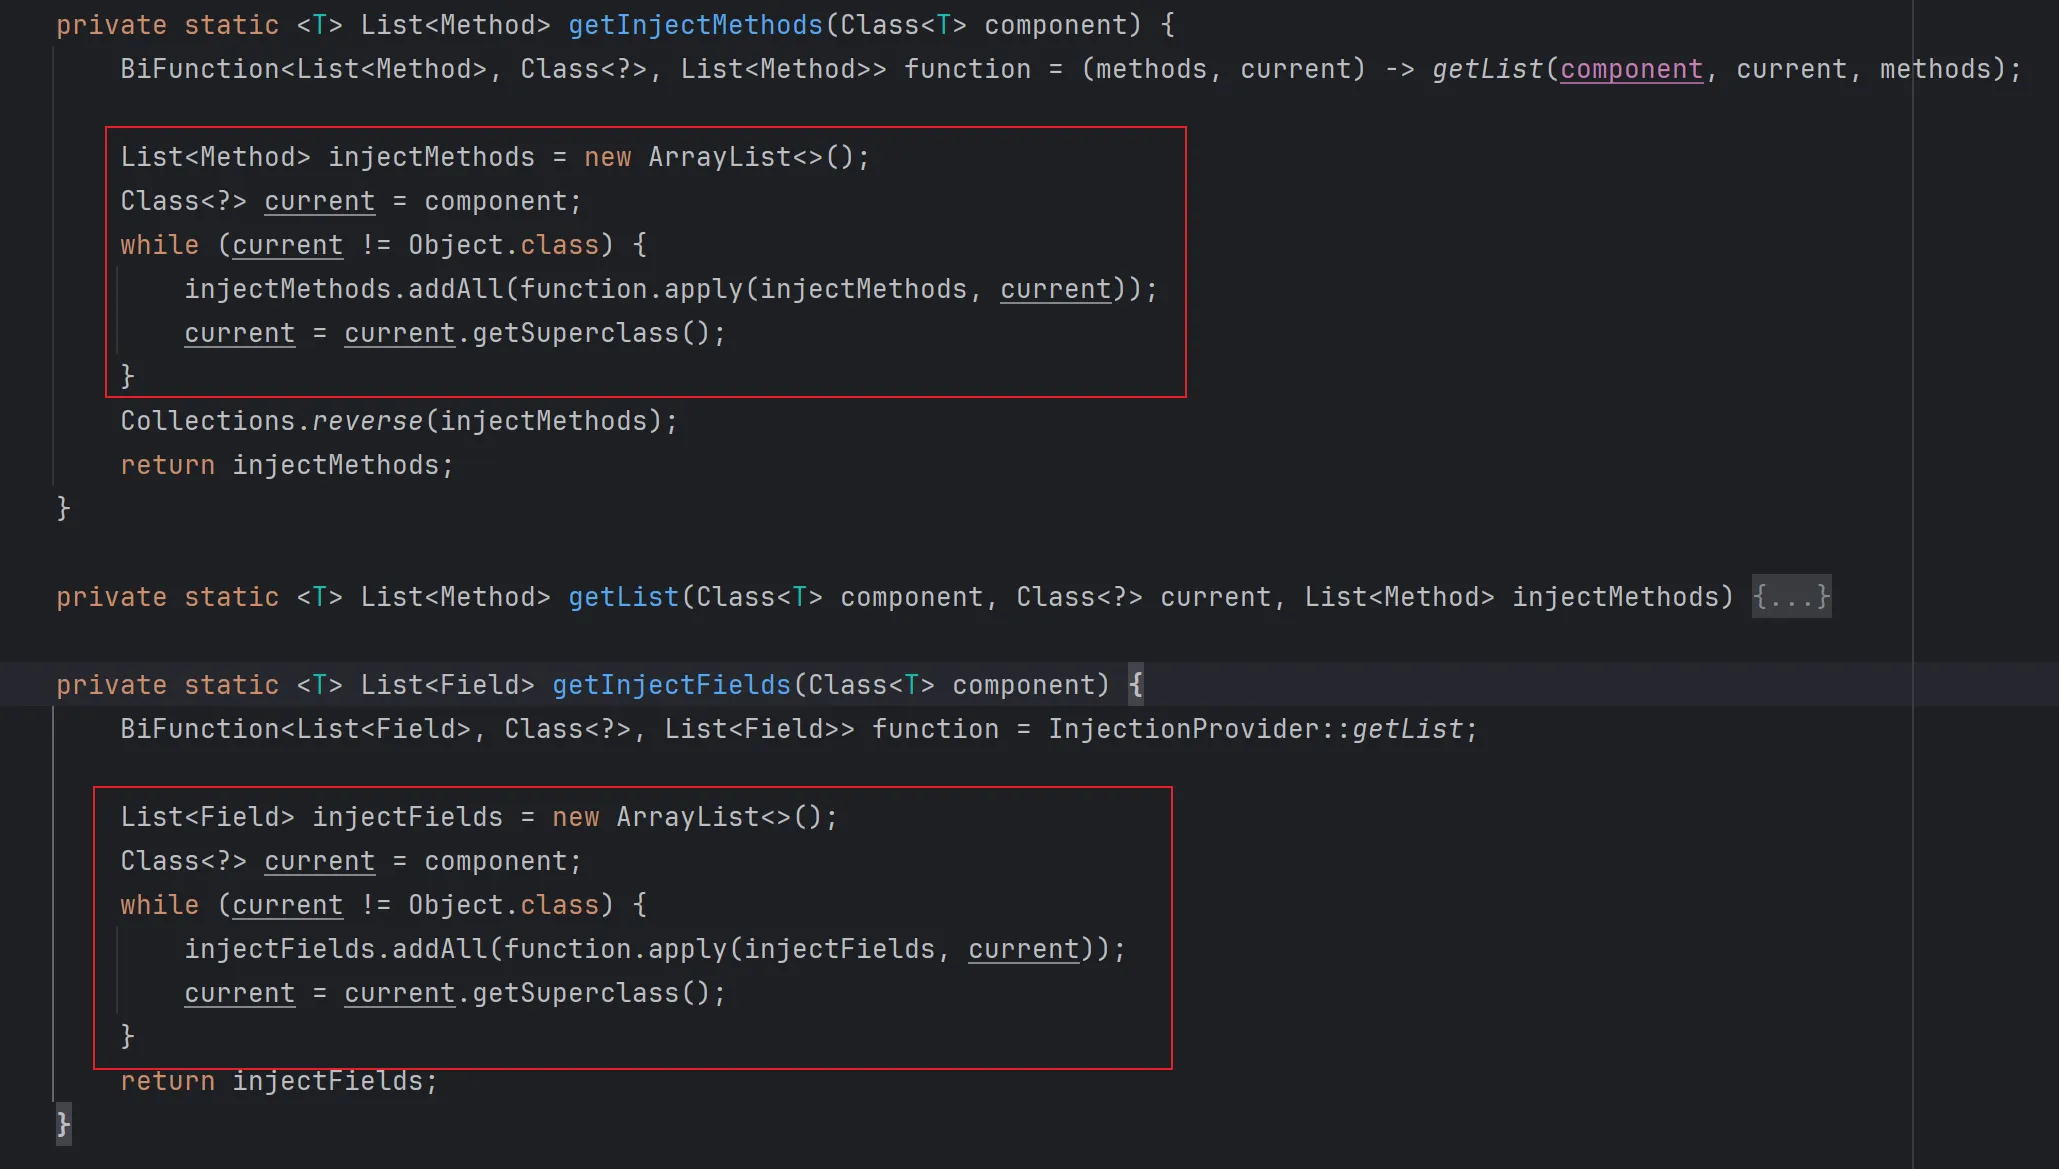Click italic getList call in the lambda
This screenshot has height=1169, width=2059.
tap(1487, 69)
